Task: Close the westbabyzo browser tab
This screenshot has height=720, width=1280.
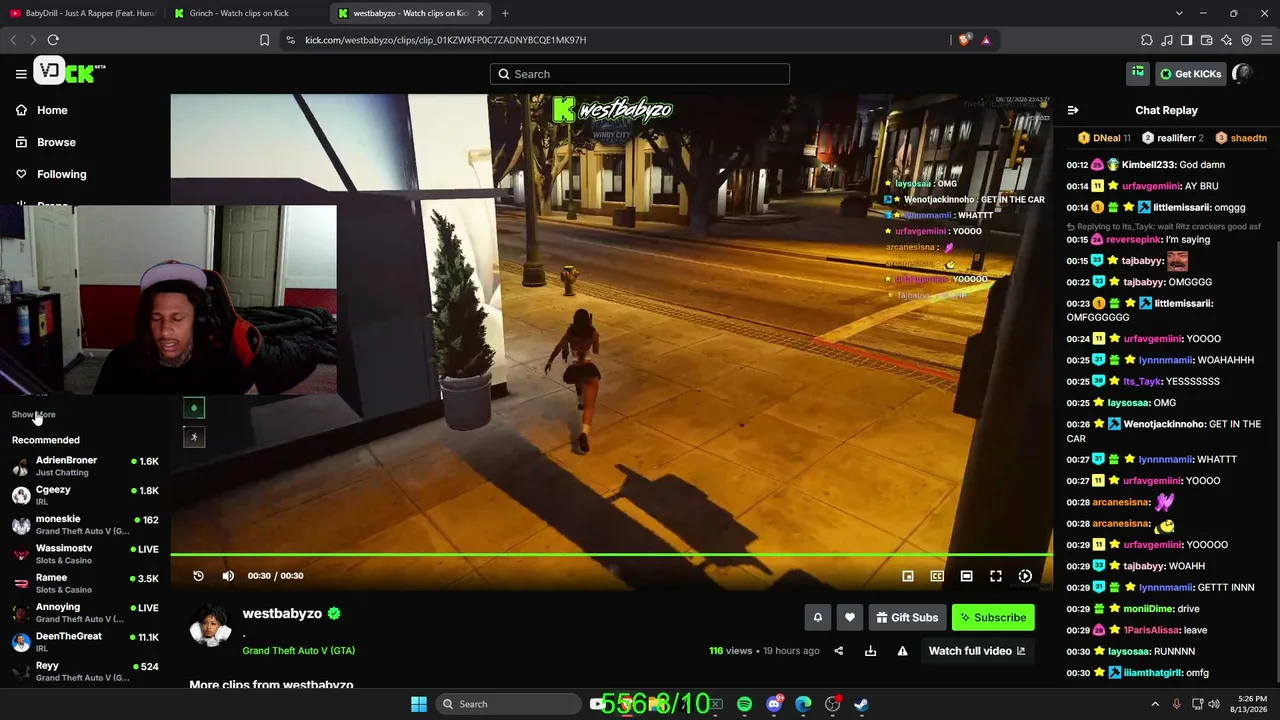Action: tap(478, 13)
